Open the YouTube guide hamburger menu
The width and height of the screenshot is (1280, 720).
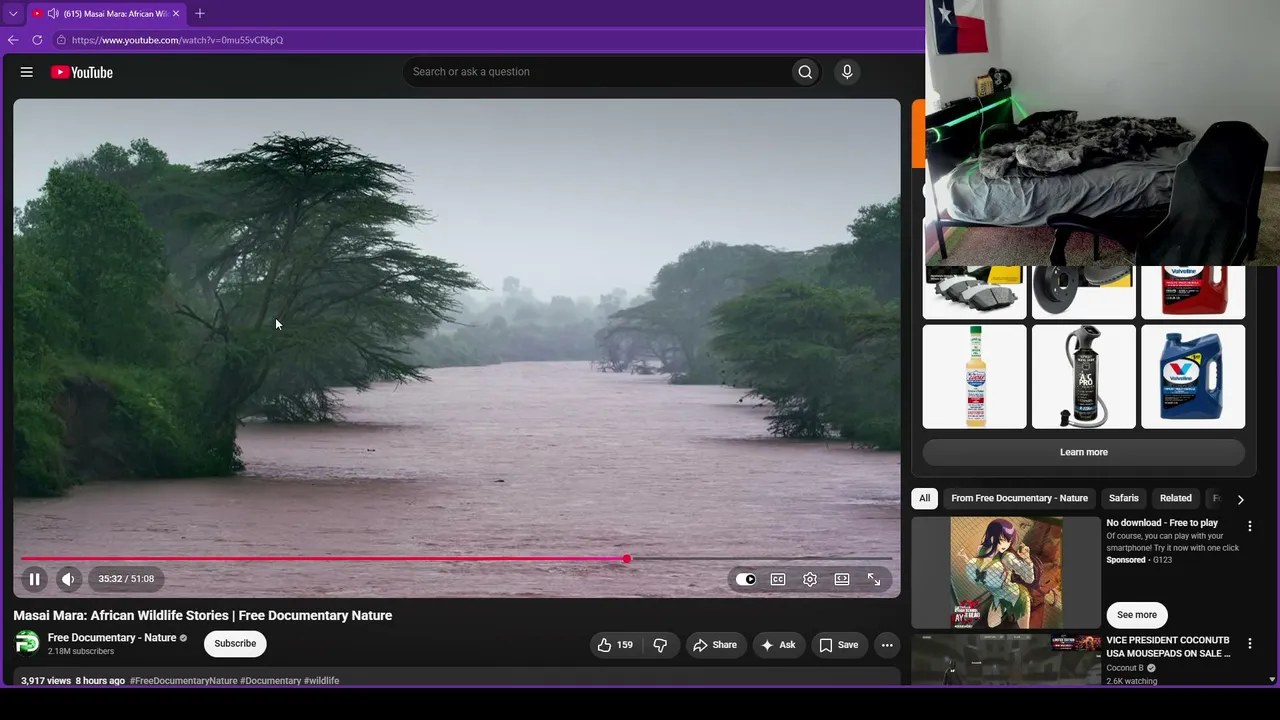click(x=27, y=72)
